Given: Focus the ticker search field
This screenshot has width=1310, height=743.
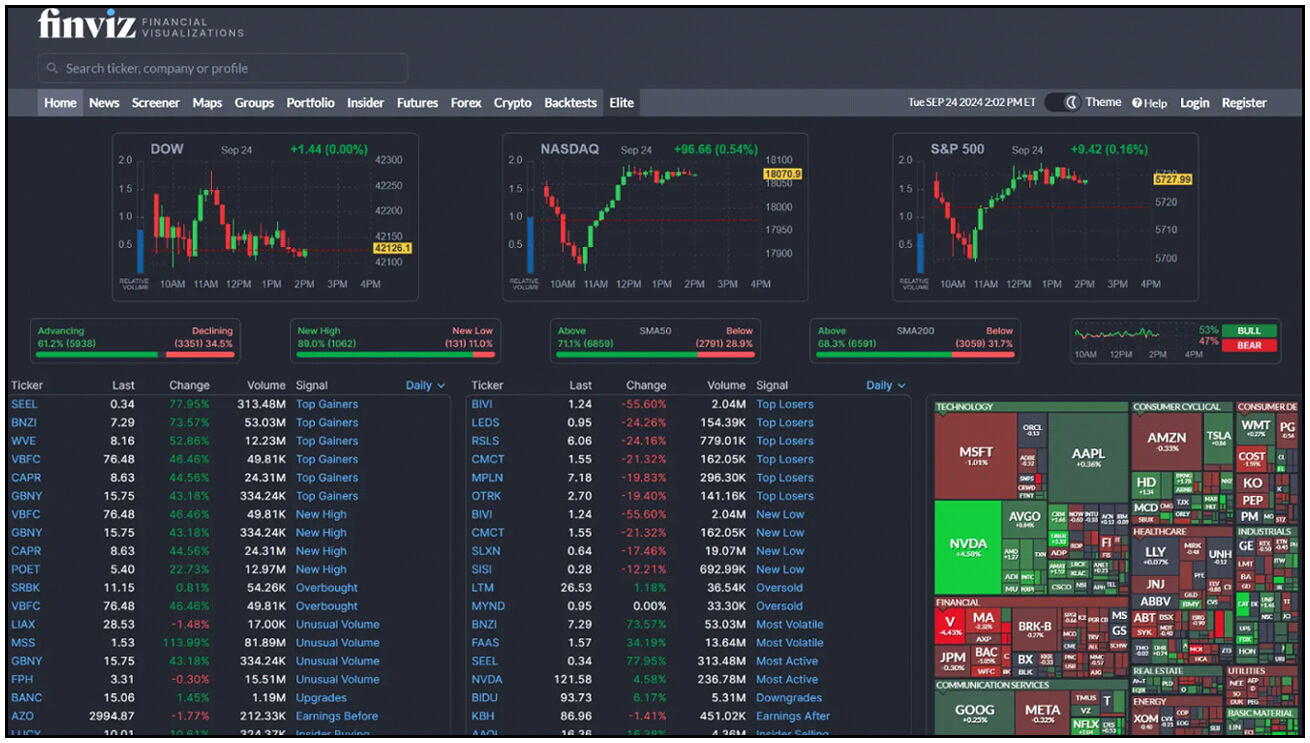Looking at the screenshot, I should point(223,68).
